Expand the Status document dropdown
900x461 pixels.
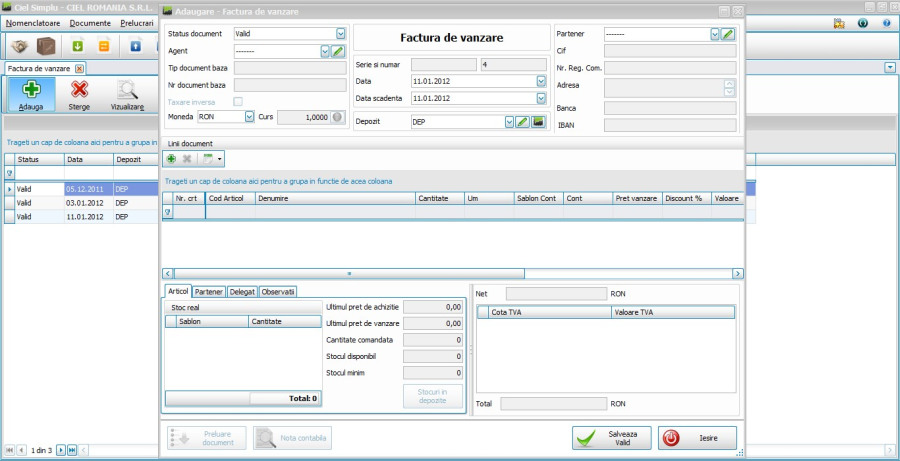tap(341, 34)
